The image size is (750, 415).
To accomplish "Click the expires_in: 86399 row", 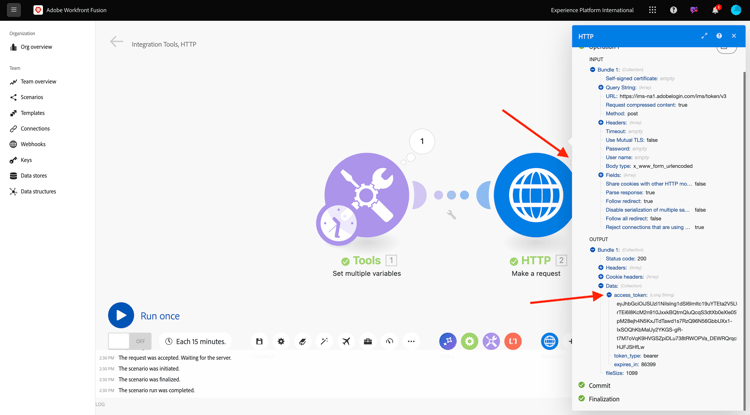I will coord(635,364).
